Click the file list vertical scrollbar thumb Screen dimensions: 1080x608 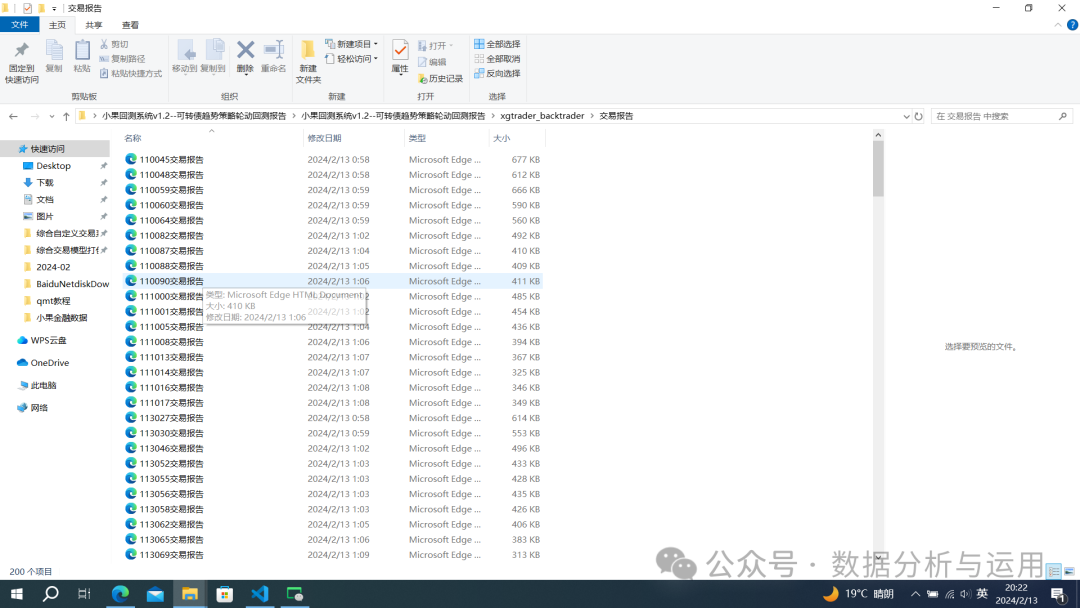pos(878,169)
